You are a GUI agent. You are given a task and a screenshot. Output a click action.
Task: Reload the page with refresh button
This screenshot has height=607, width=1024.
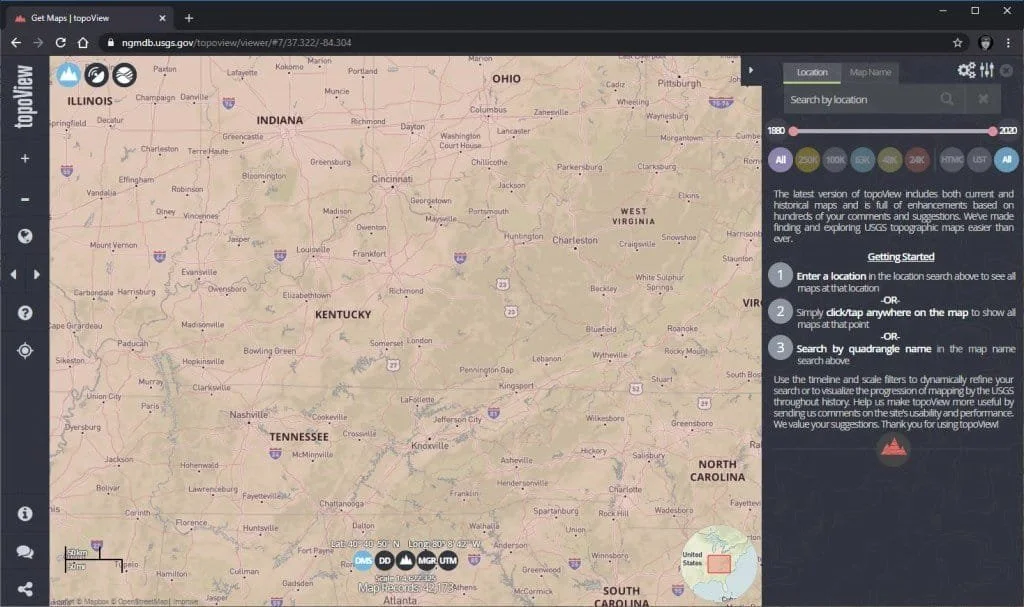pyautogui.click(x=60, y=42)
